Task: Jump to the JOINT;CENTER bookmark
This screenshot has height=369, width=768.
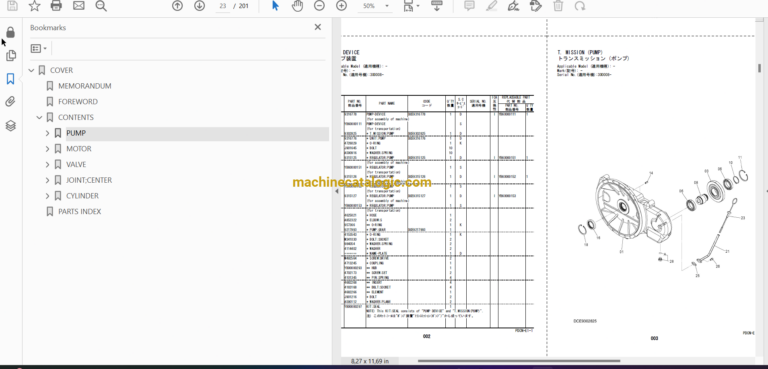Action: pos(89,180)
